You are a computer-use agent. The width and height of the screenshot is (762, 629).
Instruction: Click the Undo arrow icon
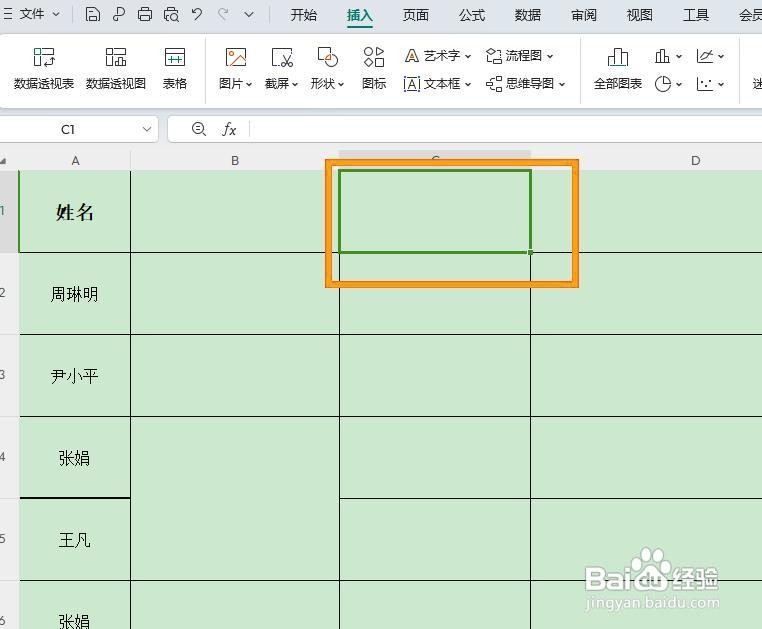pos(197,14)
